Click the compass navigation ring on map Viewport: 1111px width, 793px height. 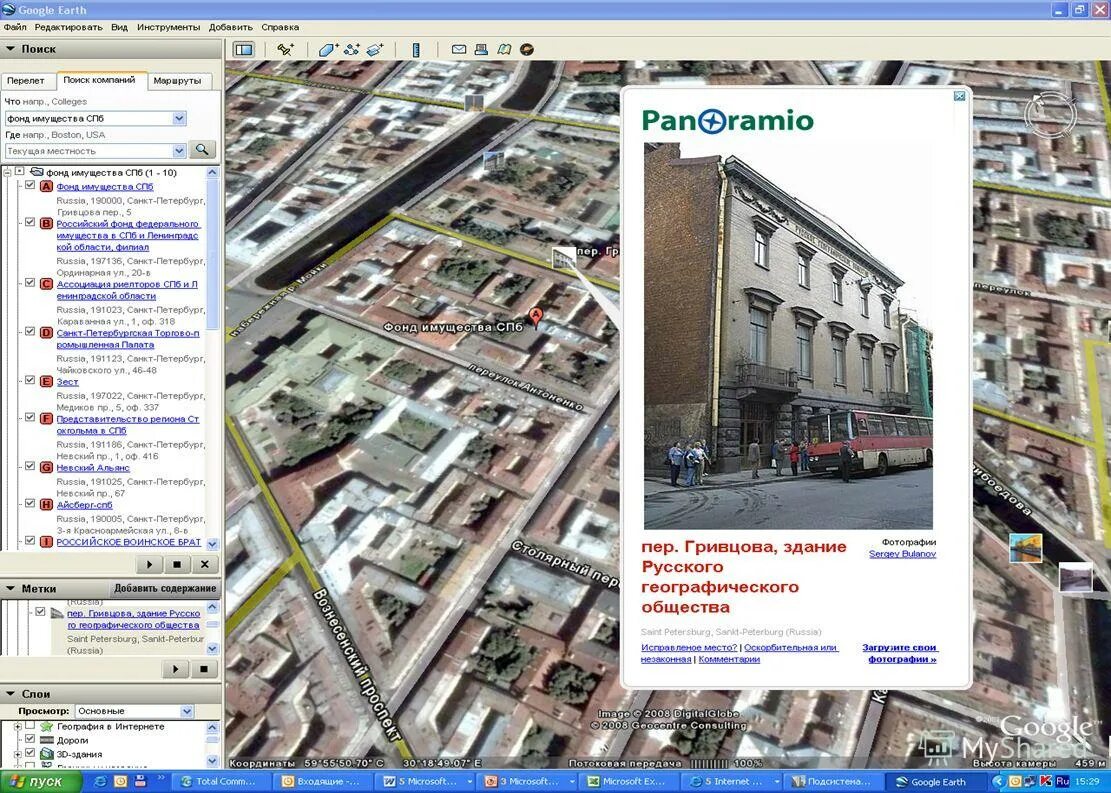(1050, 114)
